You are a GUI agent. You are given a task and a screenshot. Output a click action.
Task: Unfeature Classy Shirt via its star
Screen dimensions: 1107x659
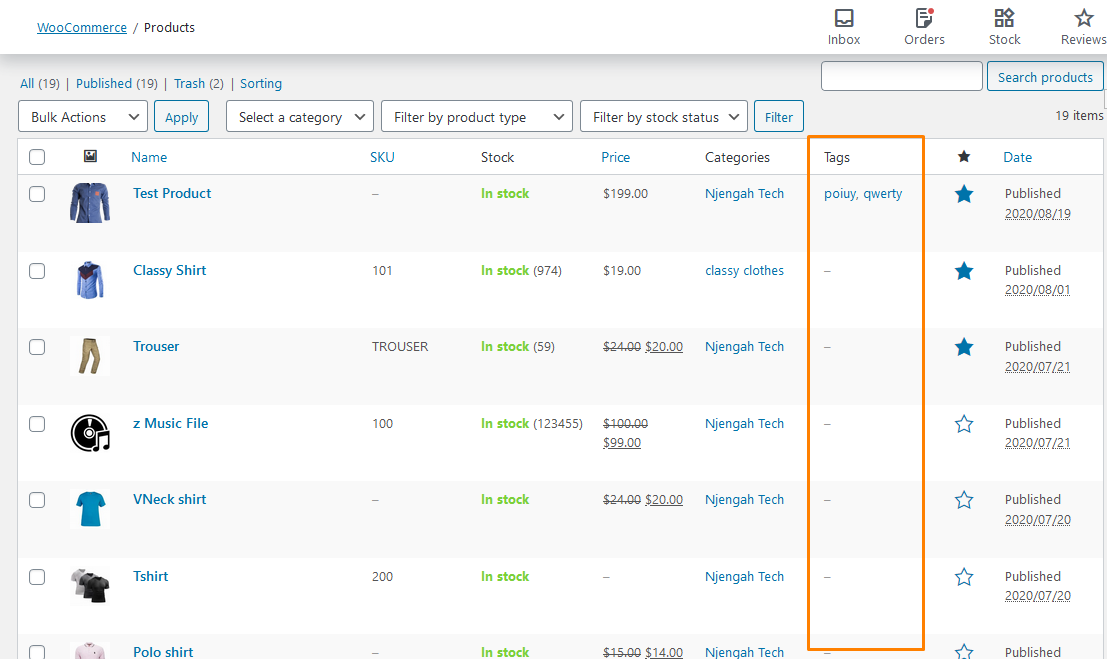[x=964, y=271]
